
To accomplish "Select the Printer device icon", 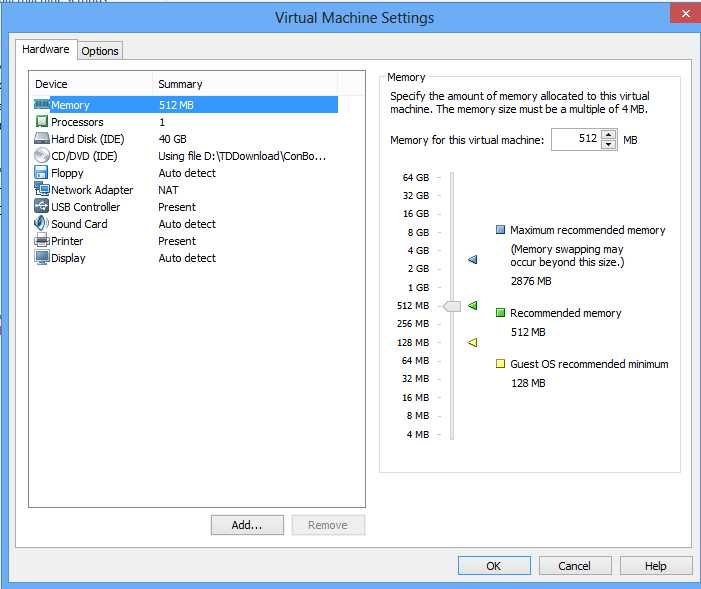I will click(x=42, y=241).
